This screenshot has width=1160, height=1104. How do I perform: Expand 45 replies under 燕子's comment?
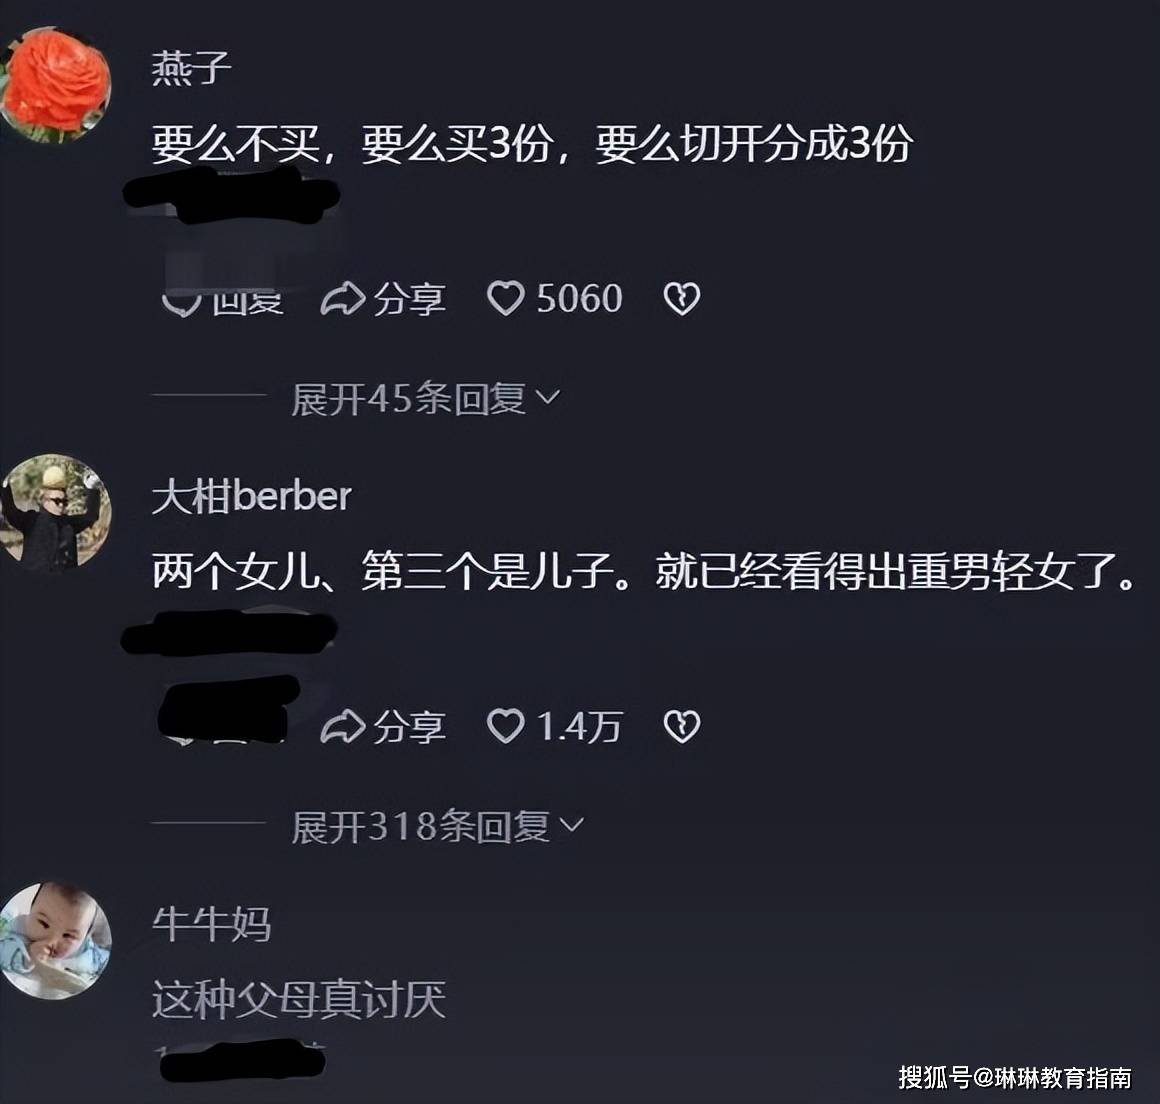(426, 399)
